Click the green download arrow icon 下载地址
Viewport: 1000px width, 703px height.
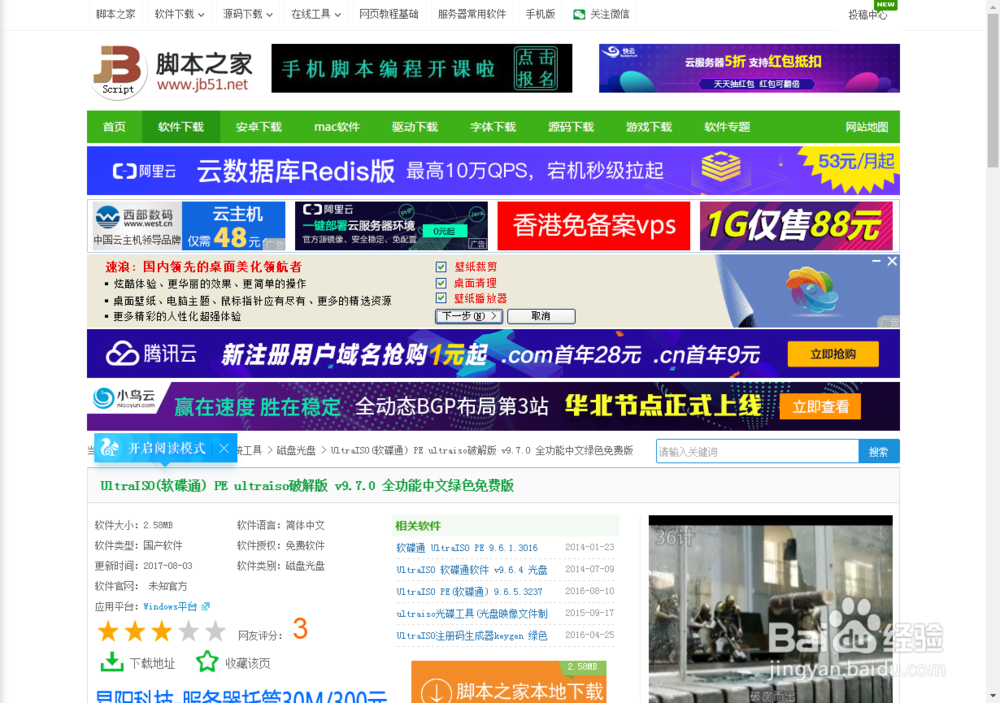point(112,662)
